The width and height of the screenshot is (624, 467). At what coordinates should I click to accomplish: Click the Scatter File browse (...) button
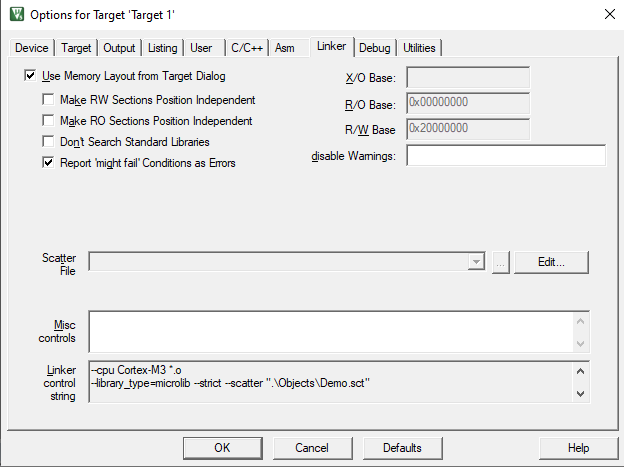[x=501, y=262]
